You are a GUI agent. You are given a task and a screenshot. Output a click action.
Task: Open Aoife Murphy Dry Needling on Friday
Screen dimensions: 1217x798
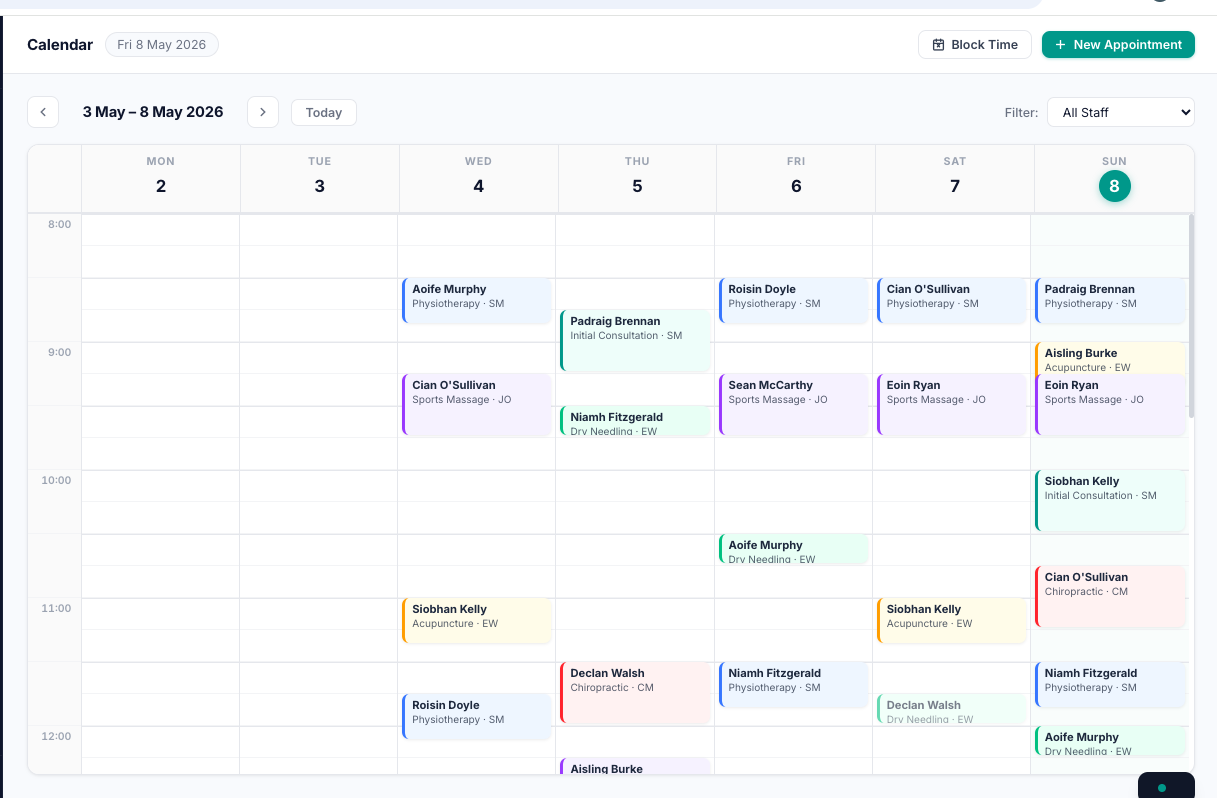[x=793, y=549]
